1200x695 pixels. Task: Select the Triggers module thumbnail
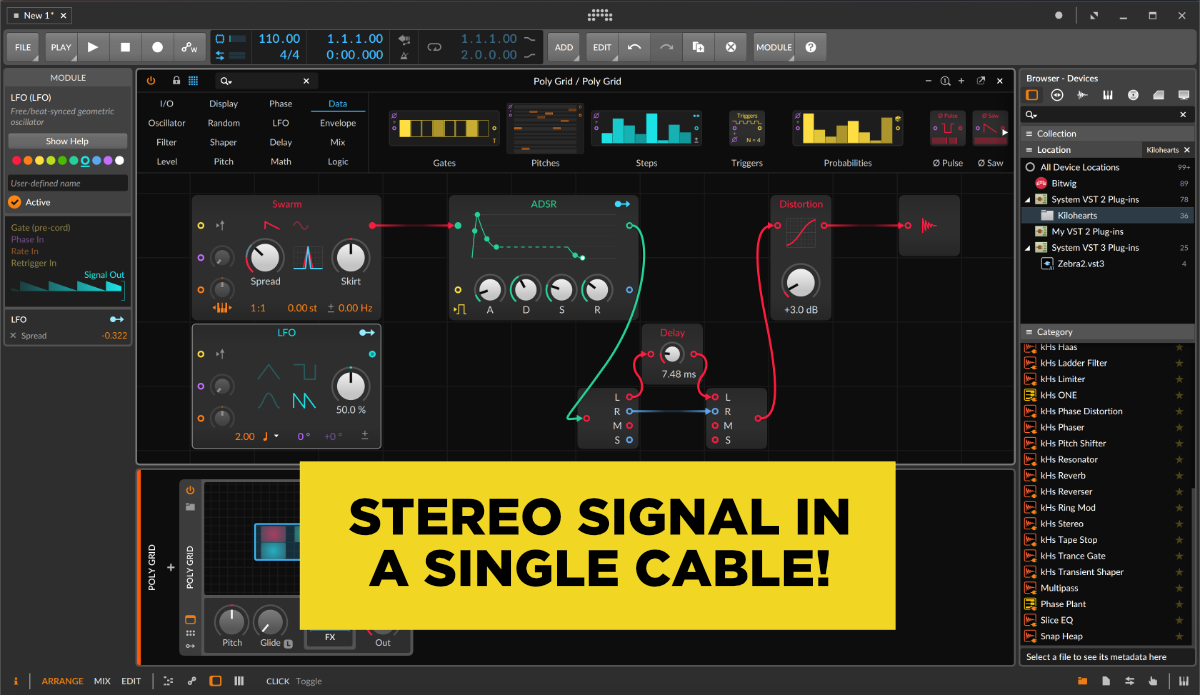point(747,128)
